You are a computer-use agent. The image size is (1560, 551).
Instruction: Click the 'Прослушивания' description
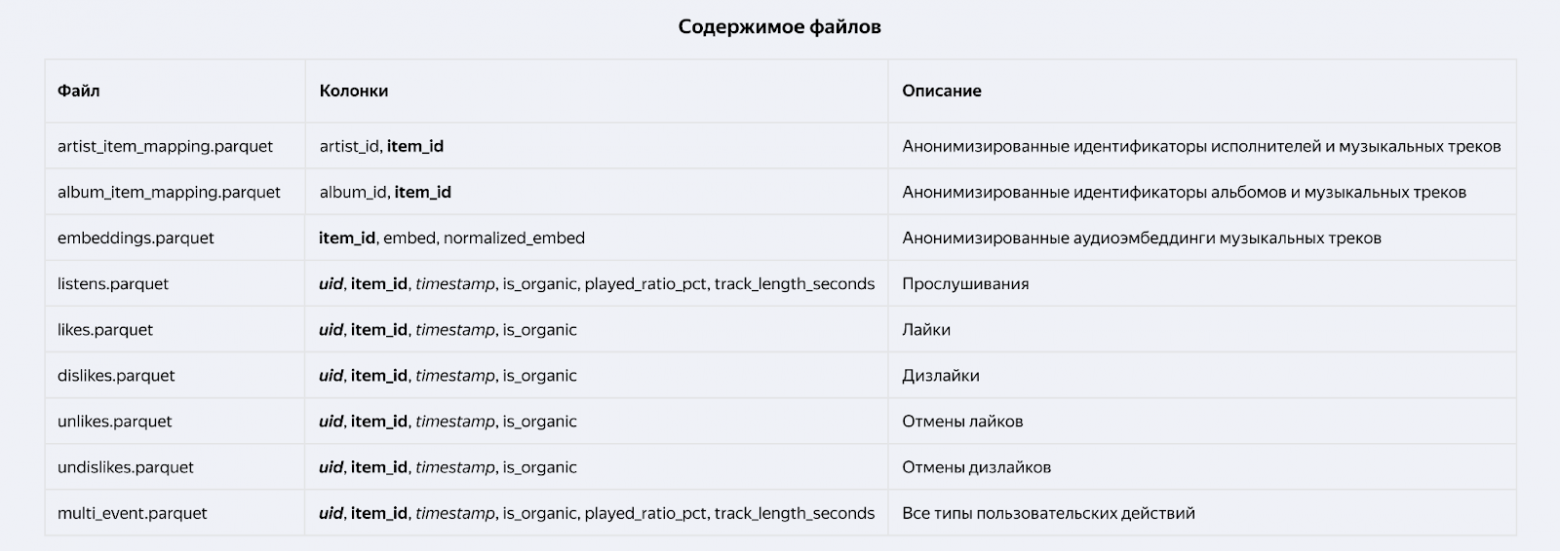pos(965,284)
